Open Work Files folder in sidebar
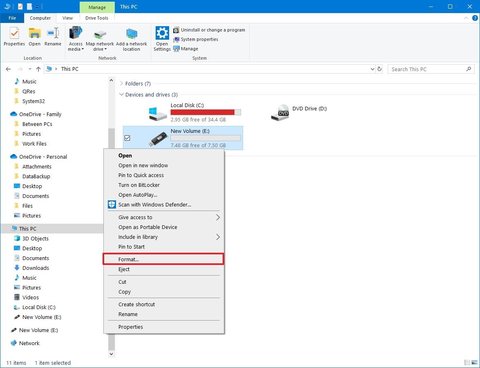This screenshot has width=480, height=368. click(x=30, y=144)
